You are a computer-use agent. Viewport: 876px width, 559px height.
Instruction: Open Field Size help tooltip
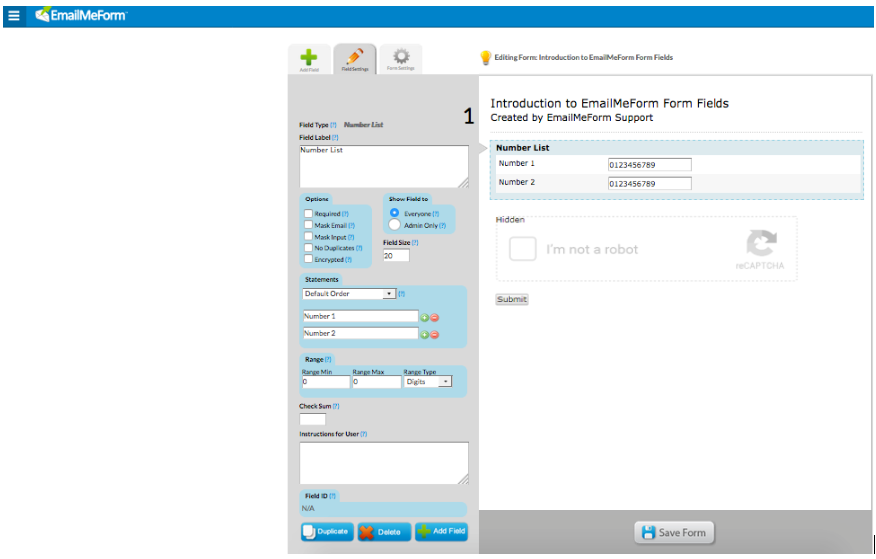tap(415, 243)
